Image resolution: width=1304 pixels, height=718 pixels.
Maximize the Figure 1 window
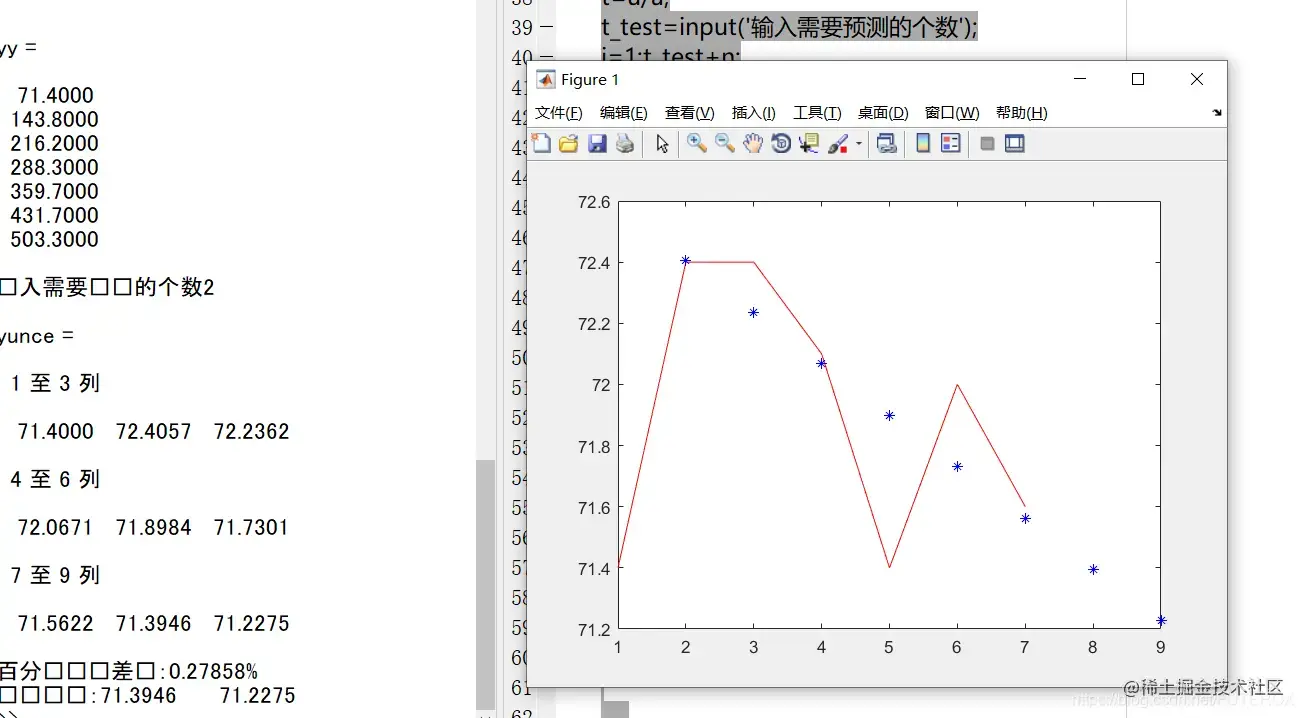click(1137, 79)
